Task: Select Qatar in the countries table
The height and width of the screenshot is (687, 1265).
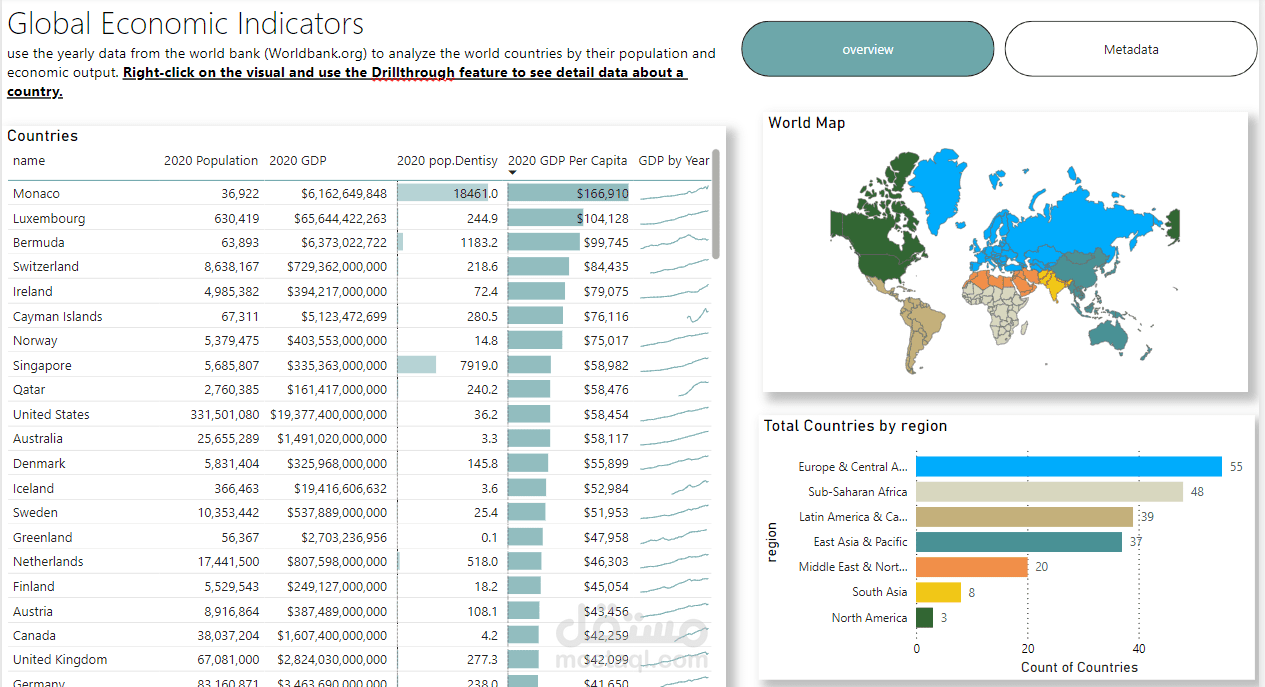Action: point(29,390)
